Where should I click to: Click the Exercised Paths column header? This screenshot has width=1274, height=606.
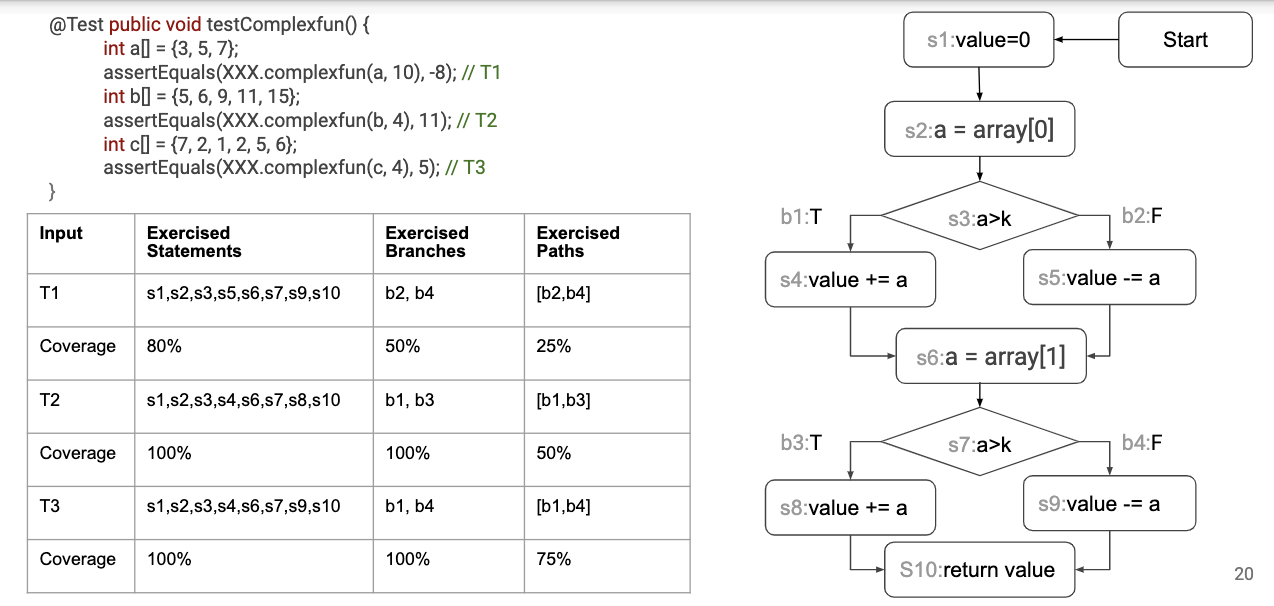(578, 242)
